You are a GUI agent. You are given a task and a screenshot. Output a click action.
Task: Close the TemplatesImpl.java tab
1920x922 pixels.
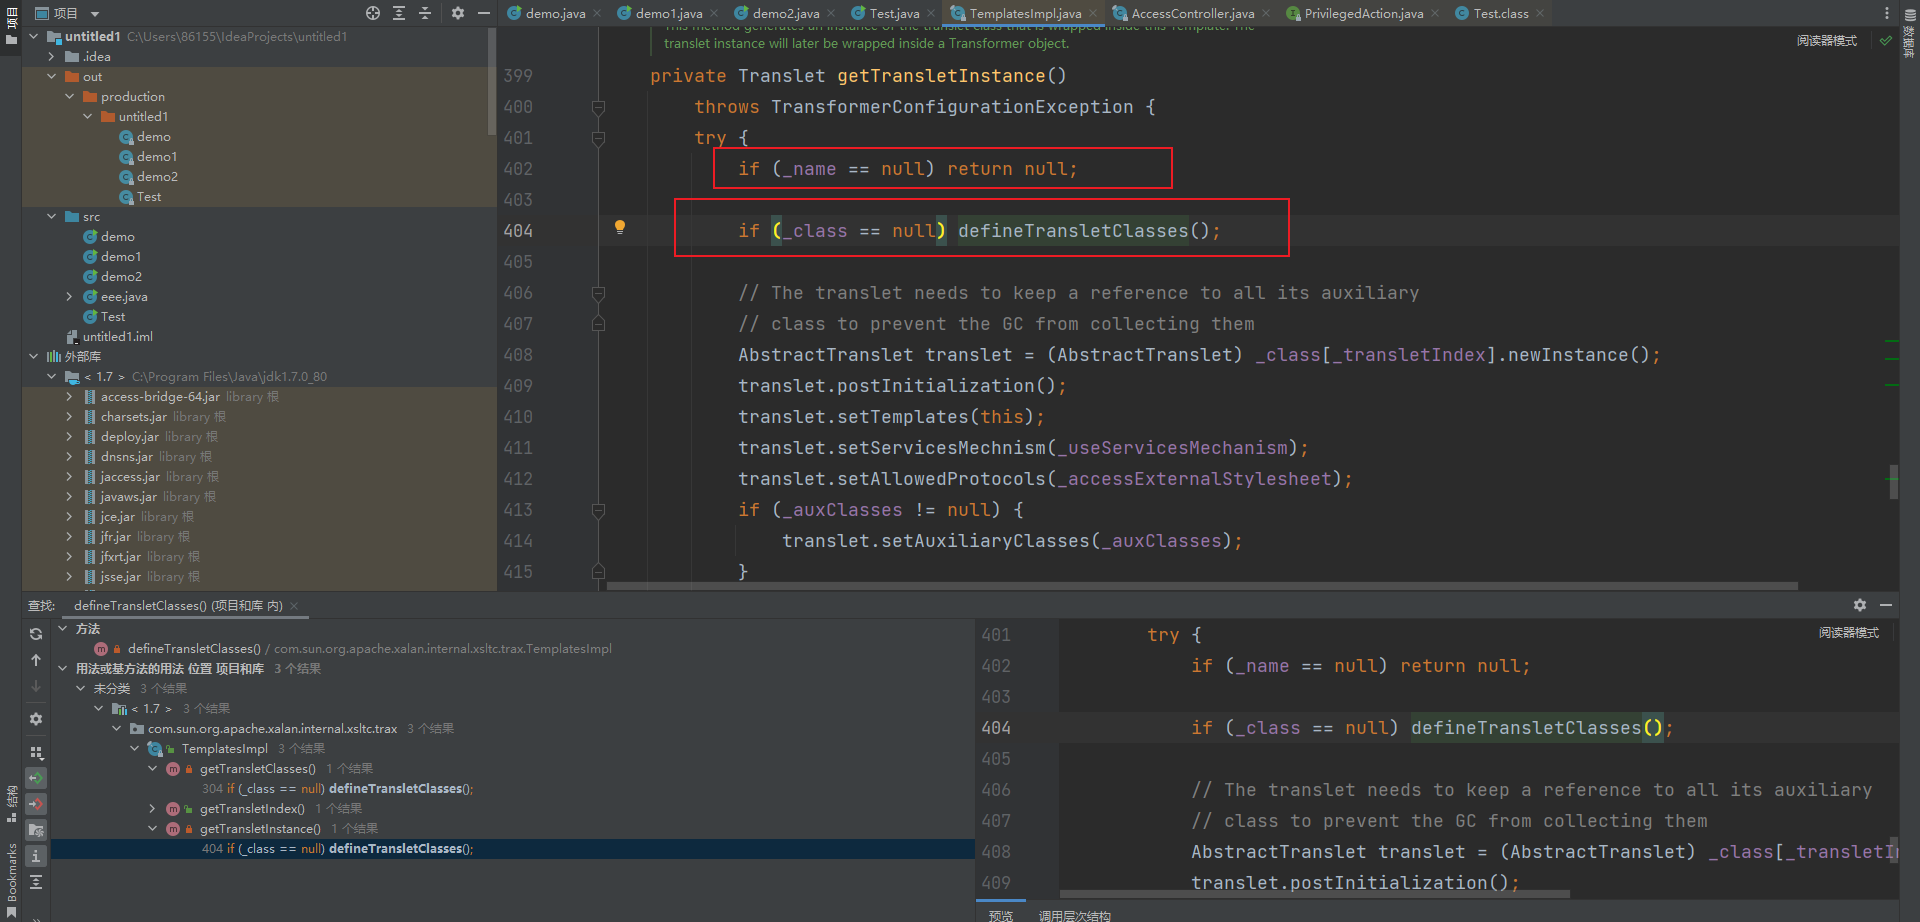1093,13
